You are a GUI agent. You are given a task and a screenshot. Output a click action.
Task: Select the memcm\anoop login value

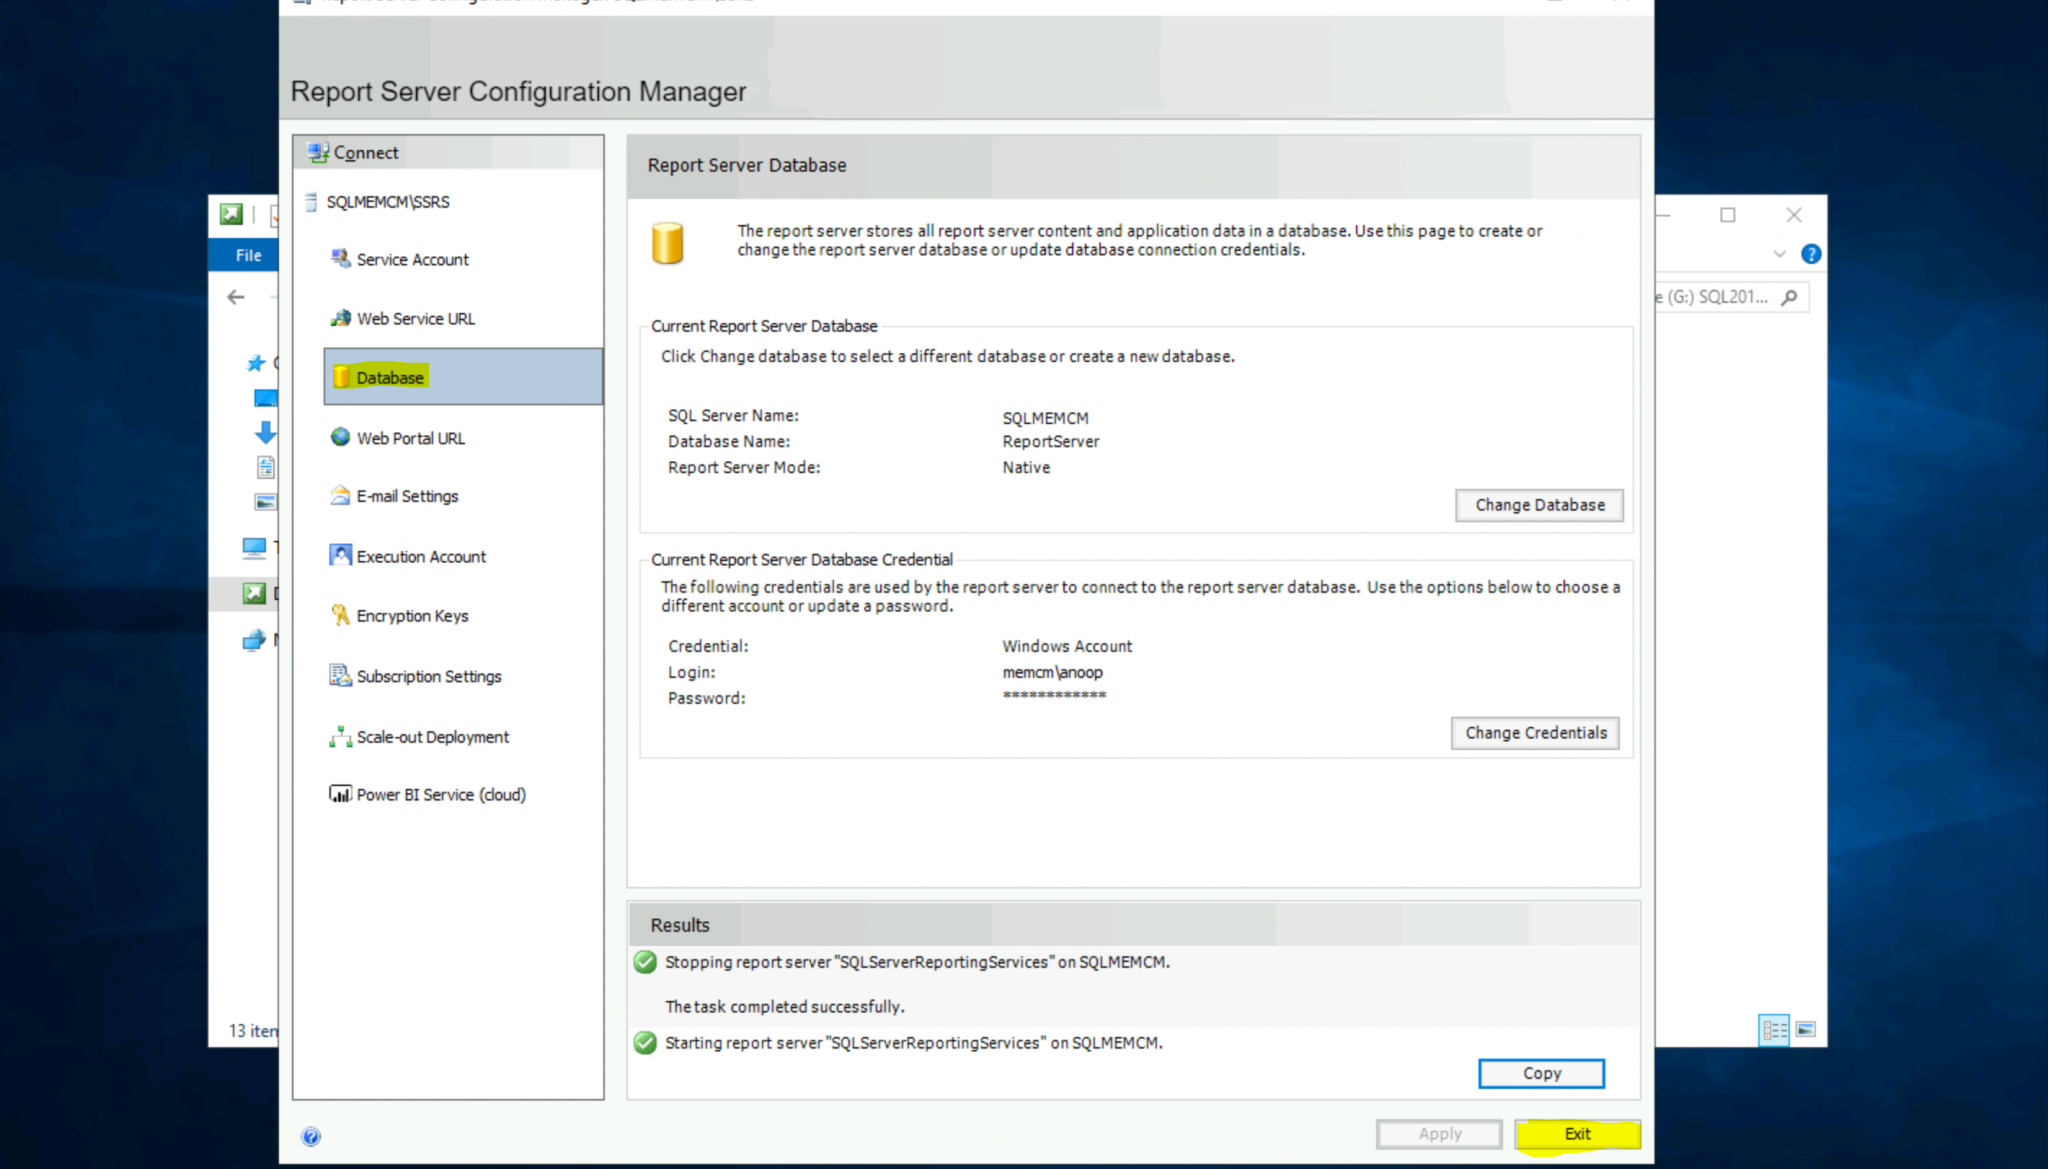[x=1052, y=673]
